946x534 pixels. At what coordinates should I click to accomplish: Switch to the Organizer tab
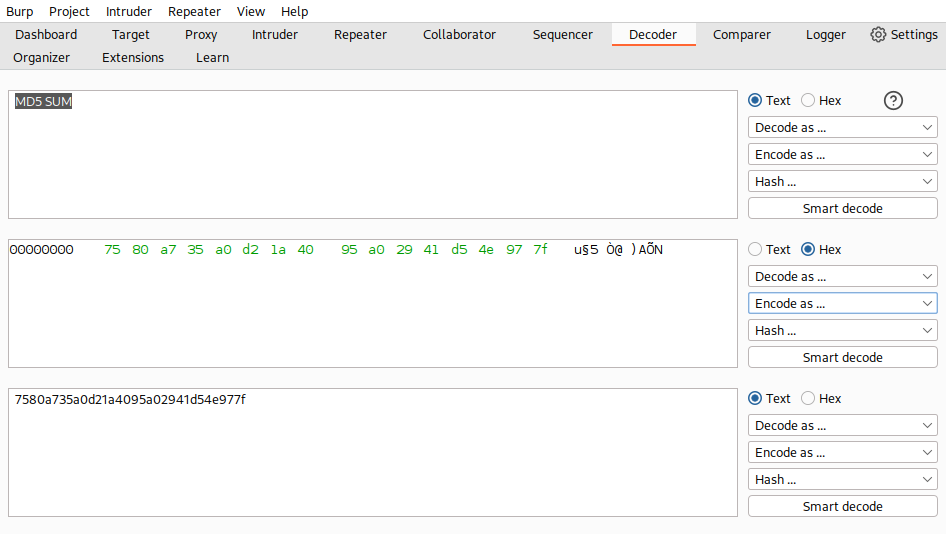point(41,58)
